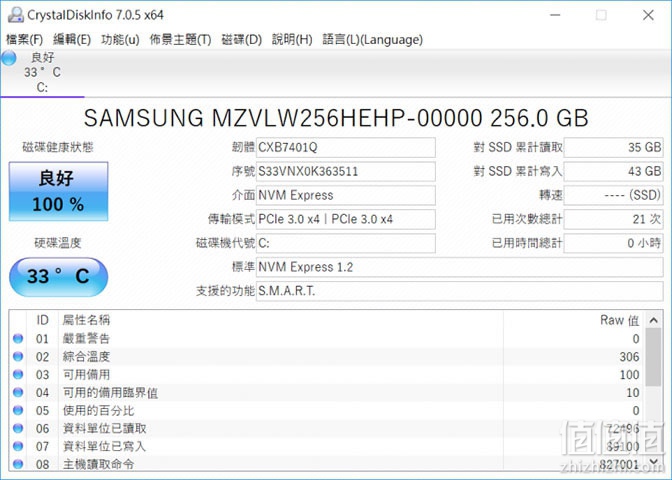672x480 pixels.
Task: Click the firmware field CXB7401Q
Action: [x=346, y=147]
